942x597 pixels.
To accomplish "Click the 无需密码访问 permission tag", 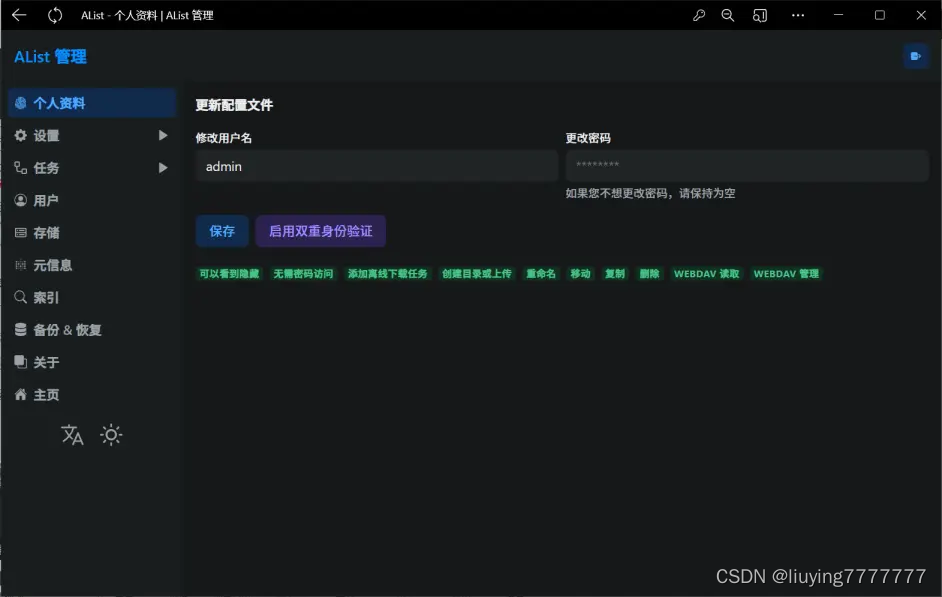I will pyautogui.click(x=303, y=274).
